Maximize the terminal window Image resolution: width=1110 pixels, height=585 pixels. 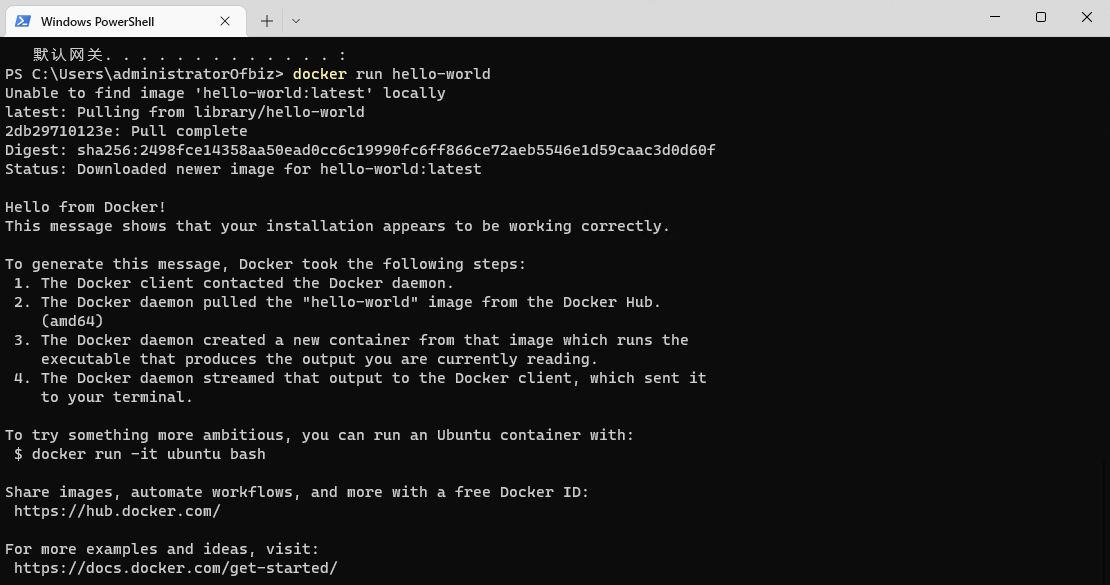[1041, 17]
